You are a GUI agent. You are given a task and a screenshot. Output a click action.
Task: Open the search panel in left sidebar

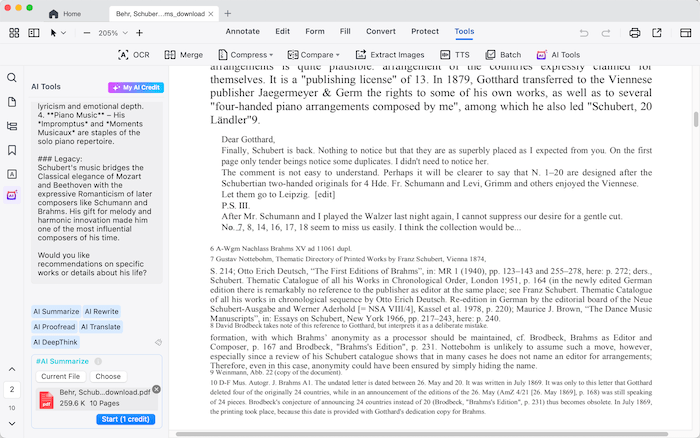(x=12, y=78)
